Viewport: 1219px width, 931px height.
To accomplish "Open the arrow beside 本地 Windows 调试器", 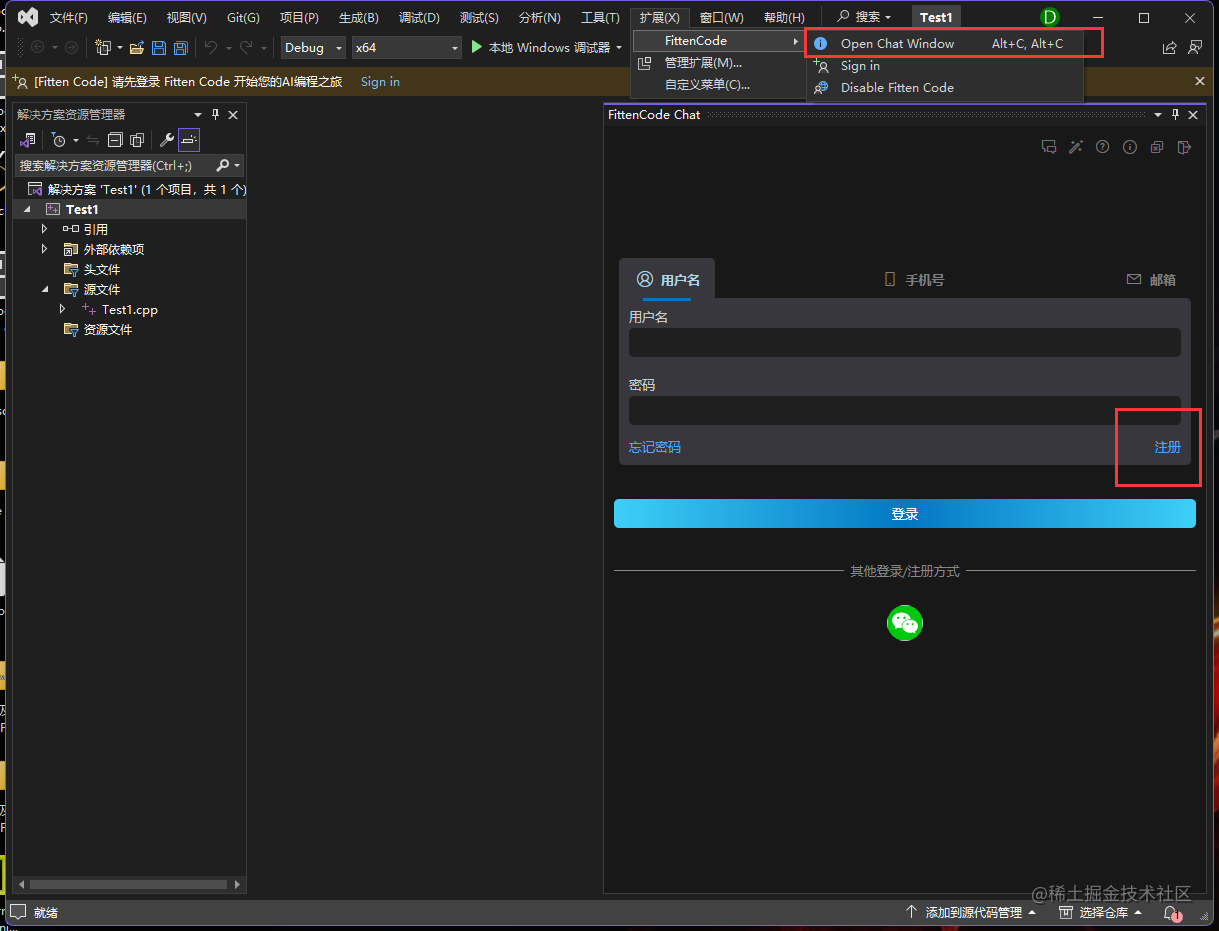I will click(x=619, y=47).
